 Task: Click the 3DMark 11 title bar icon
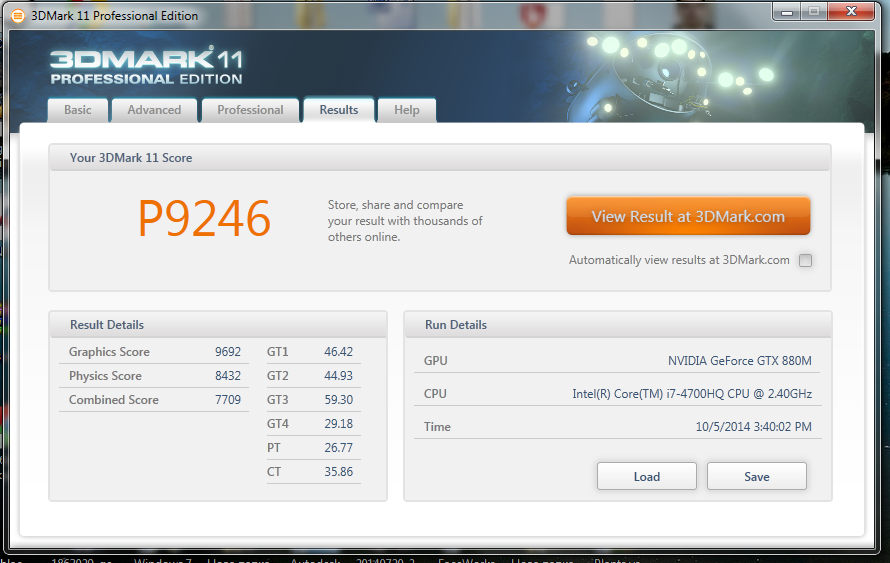point(18,16)
